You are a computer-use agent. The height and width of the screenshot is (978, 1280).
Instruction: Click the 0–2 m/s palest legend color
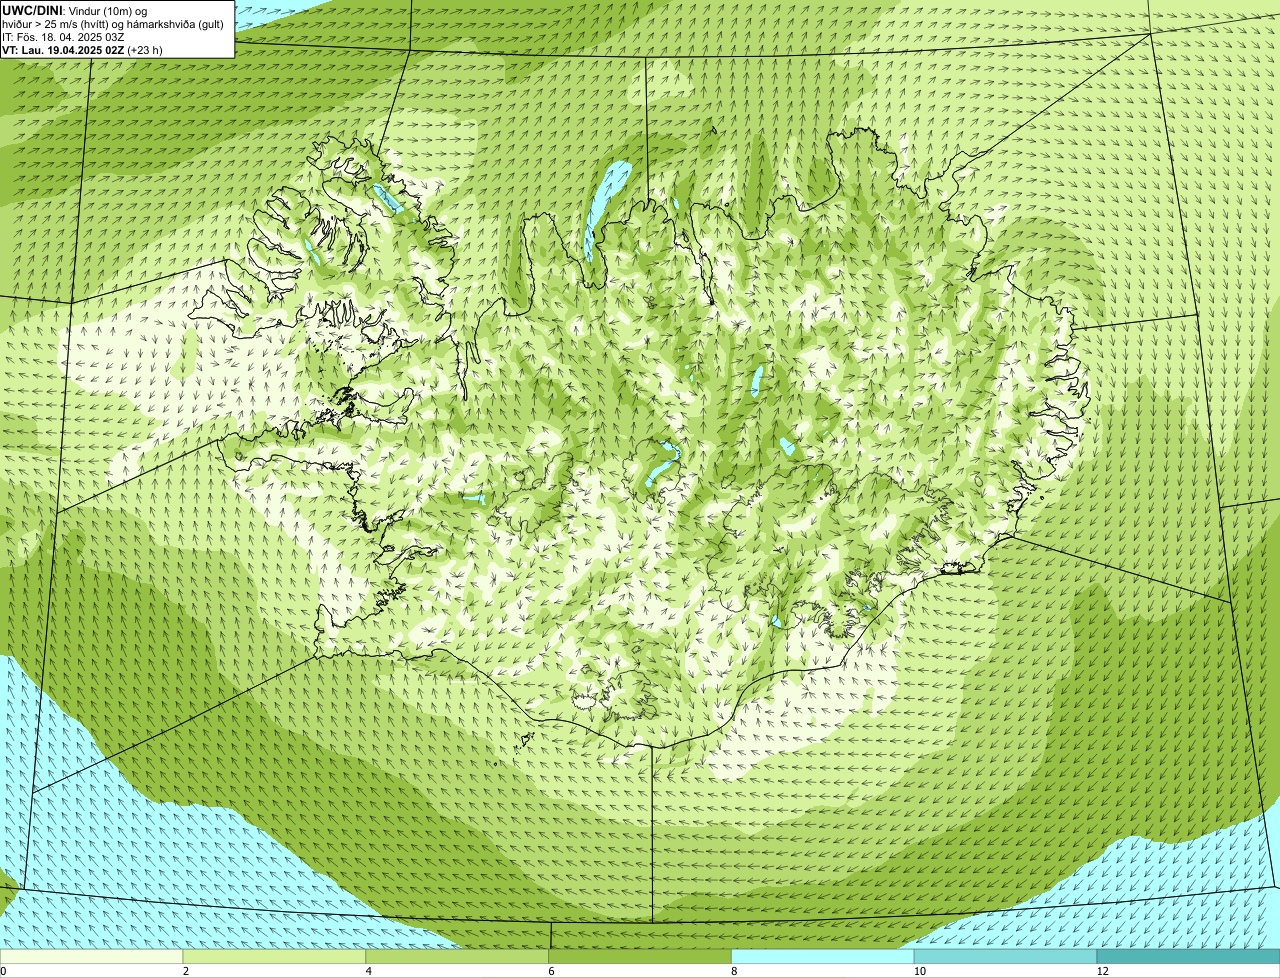pos(91,957)
